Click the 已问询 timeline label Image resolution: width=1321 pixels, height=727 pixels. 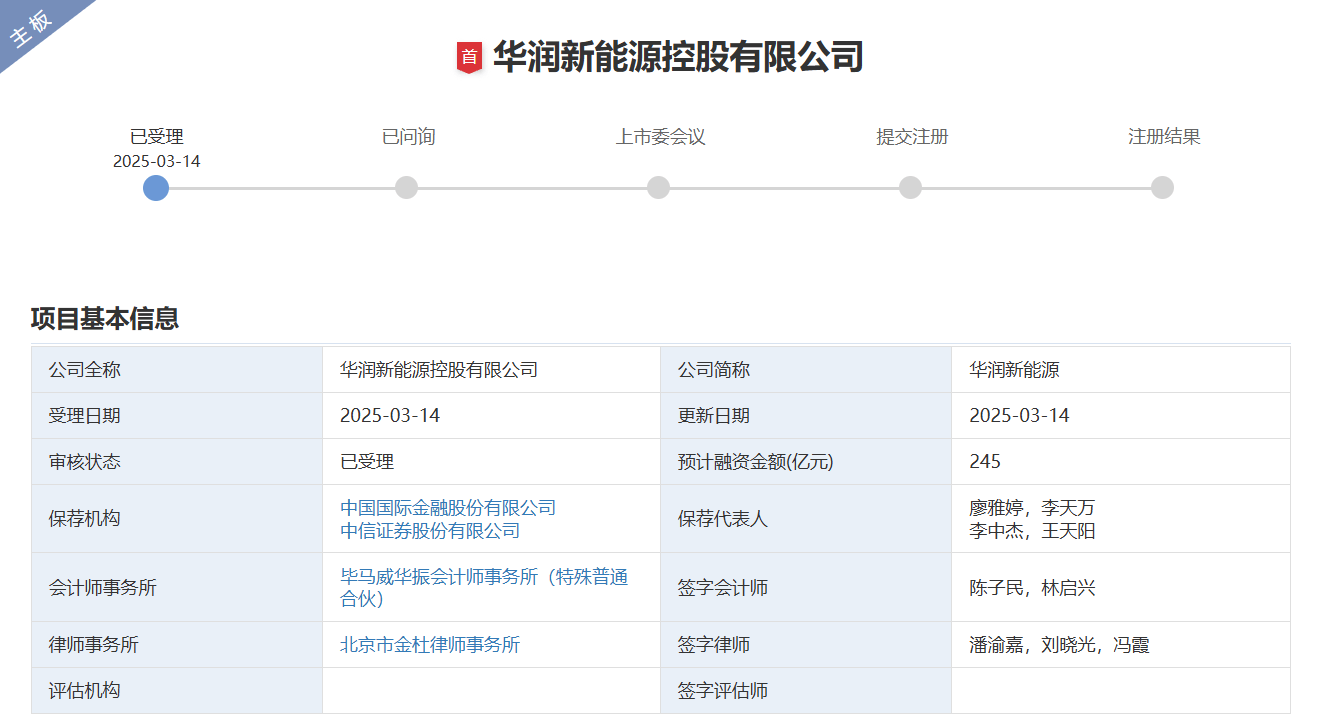coord(408,137)
